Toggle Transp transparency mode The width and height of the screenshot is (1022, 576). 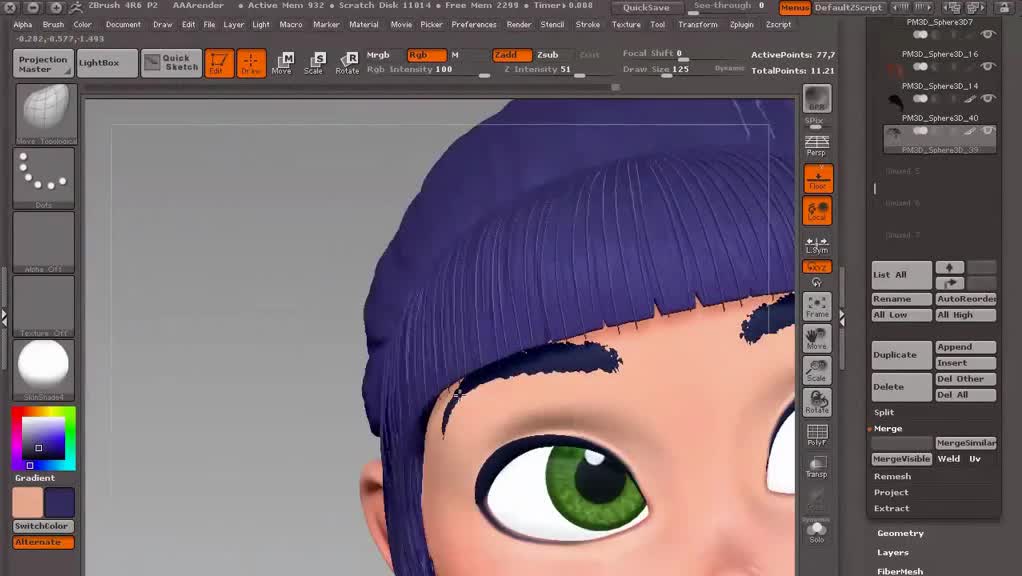point(817,467)
